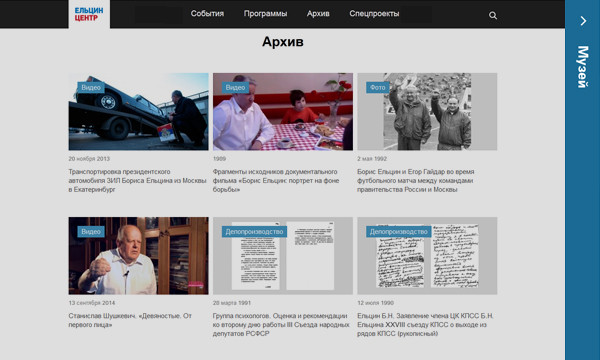Open the thumbnail of Yeltsin at the table

click(283, 112)
